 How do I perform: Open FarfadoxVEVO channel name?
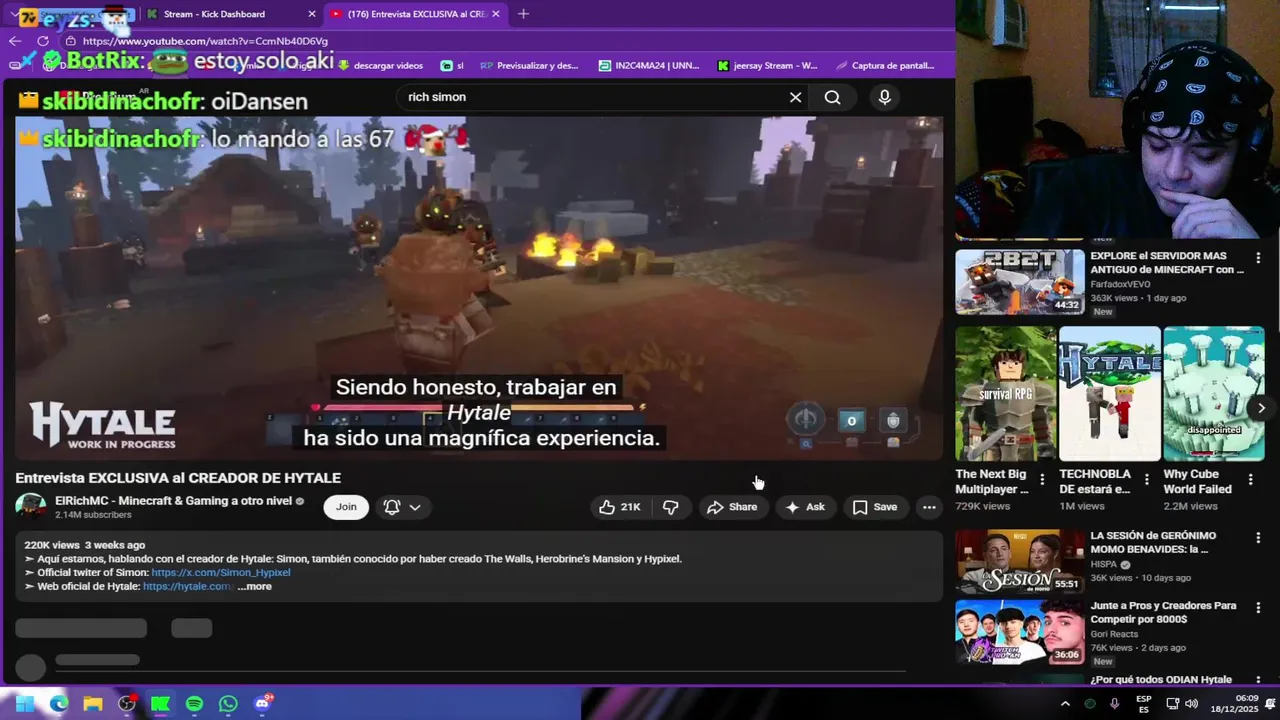(1120, 284)
